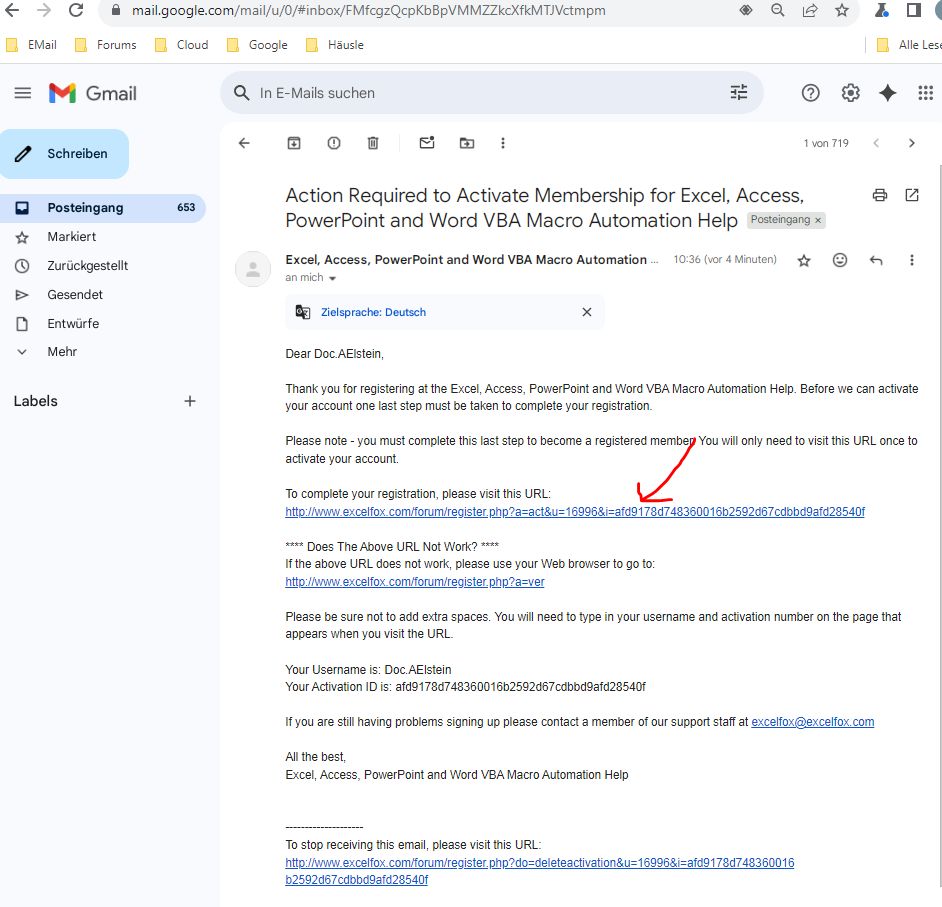
Task: Reload the page
Action: (x=76, y=10)
